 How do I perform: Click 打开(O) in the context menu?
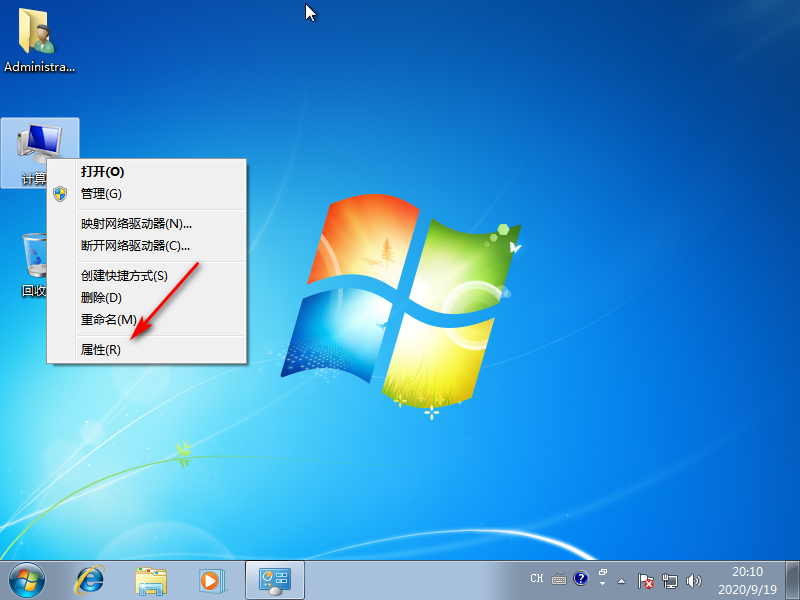click(103, 172)
